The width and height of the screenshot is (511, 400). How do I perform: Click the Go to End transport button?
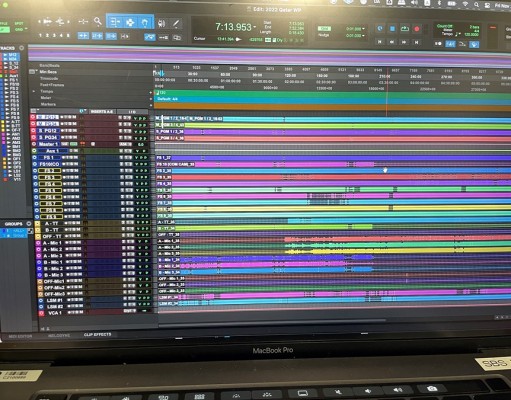coord(416,42)
